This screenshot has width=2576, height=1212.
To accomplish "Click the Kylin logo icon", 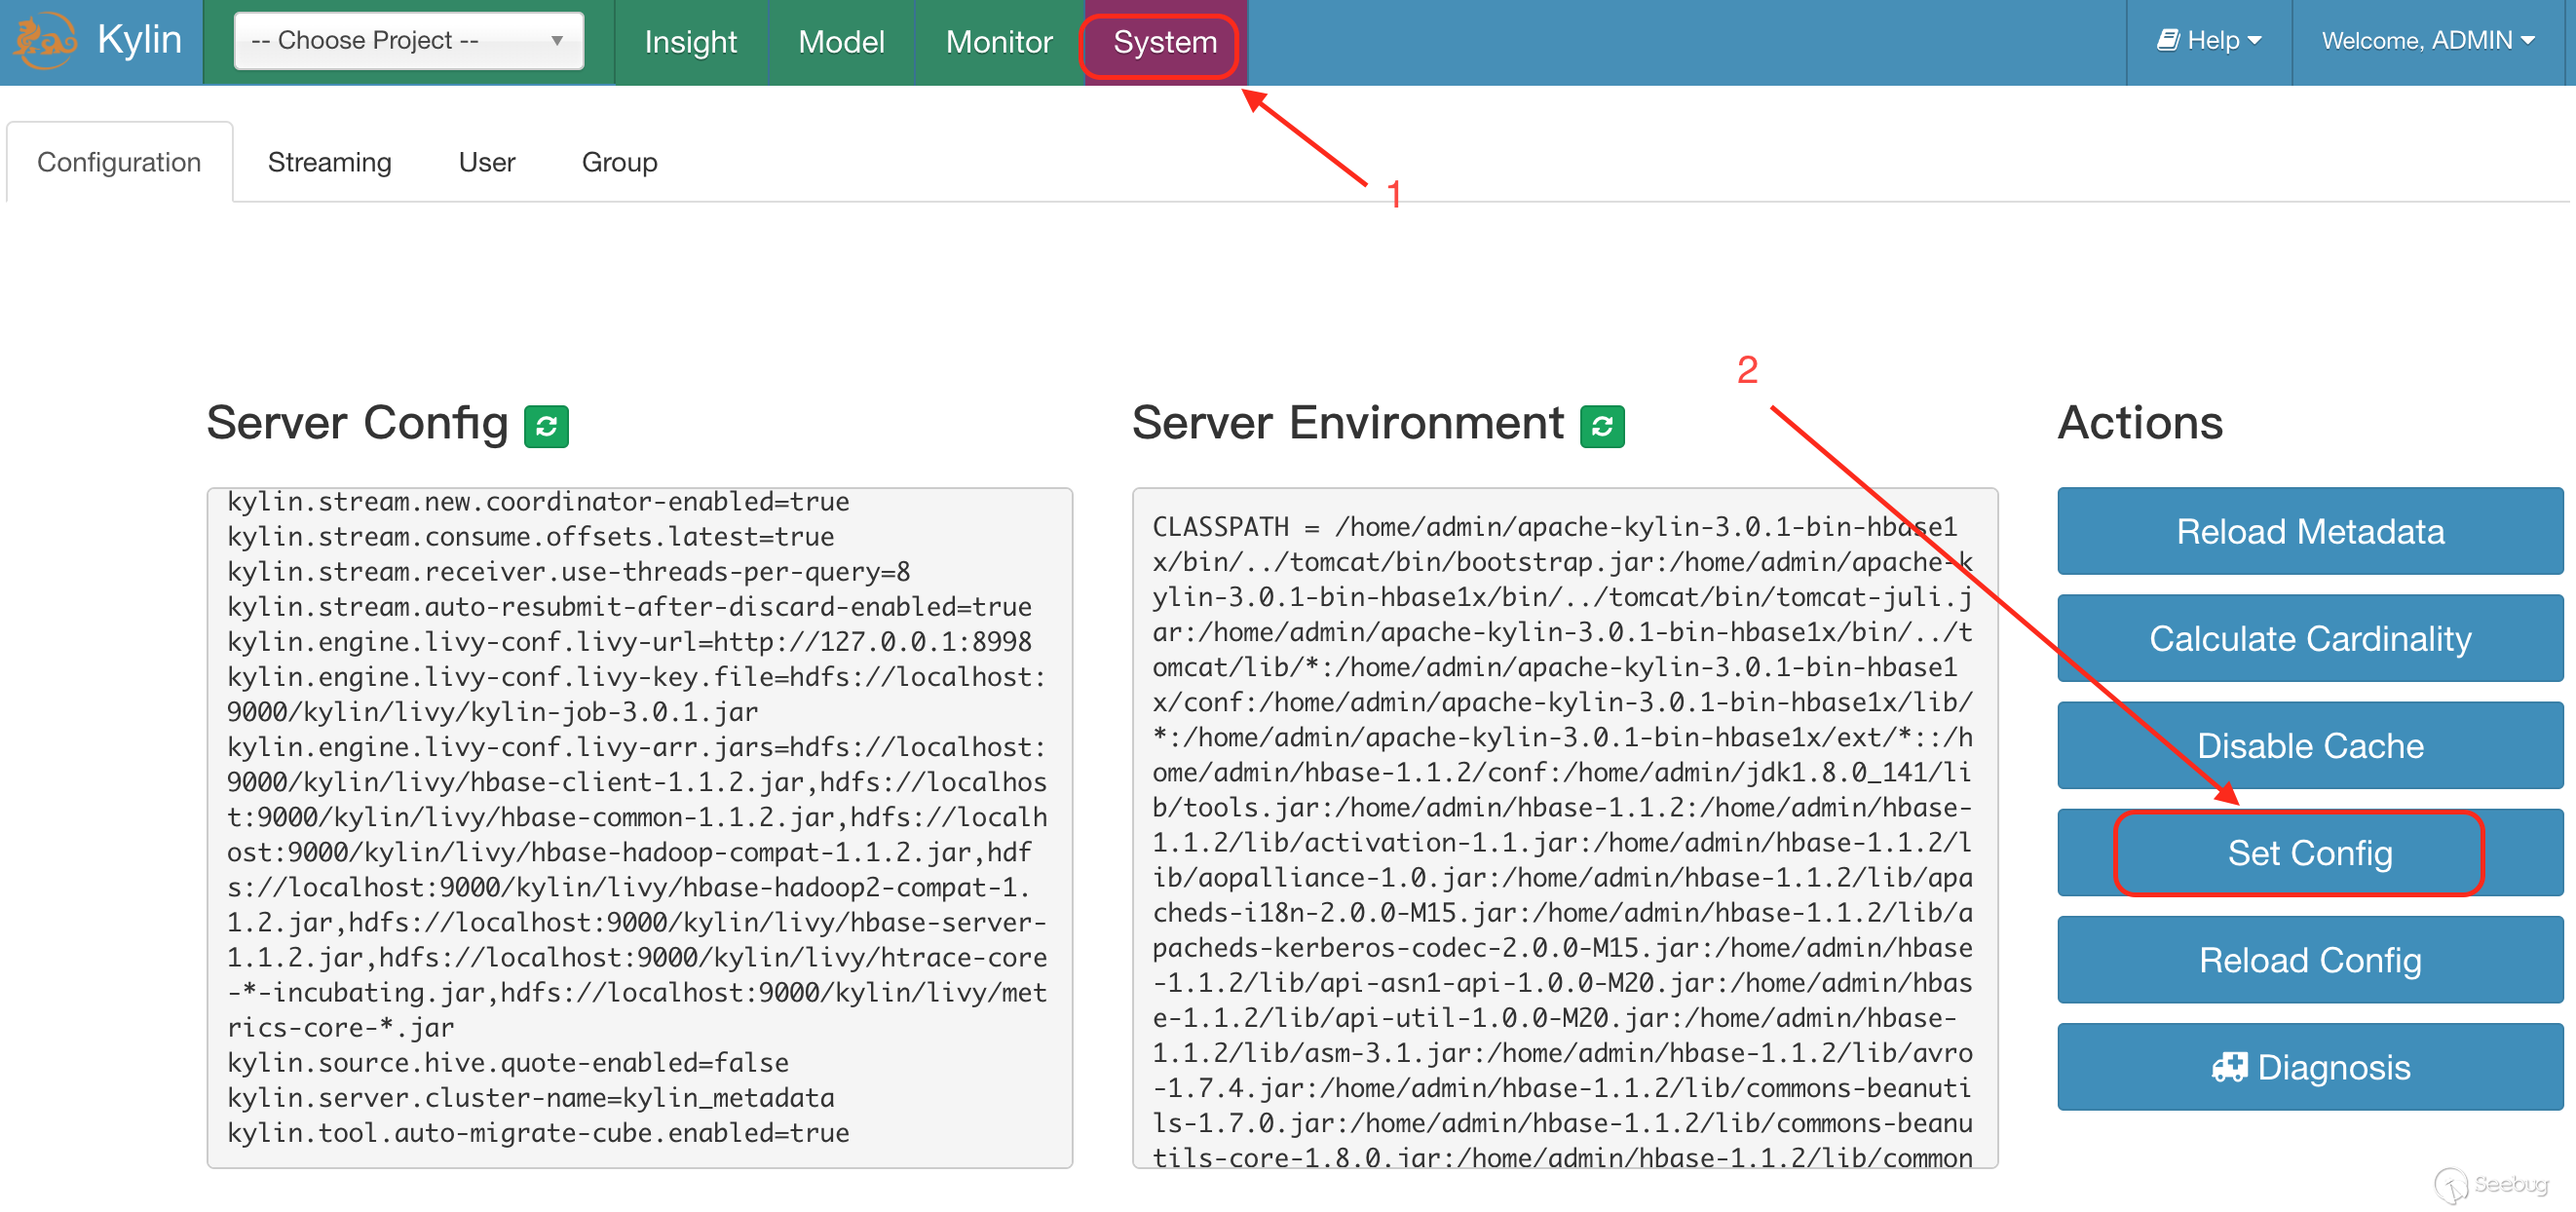I will 46,41.
